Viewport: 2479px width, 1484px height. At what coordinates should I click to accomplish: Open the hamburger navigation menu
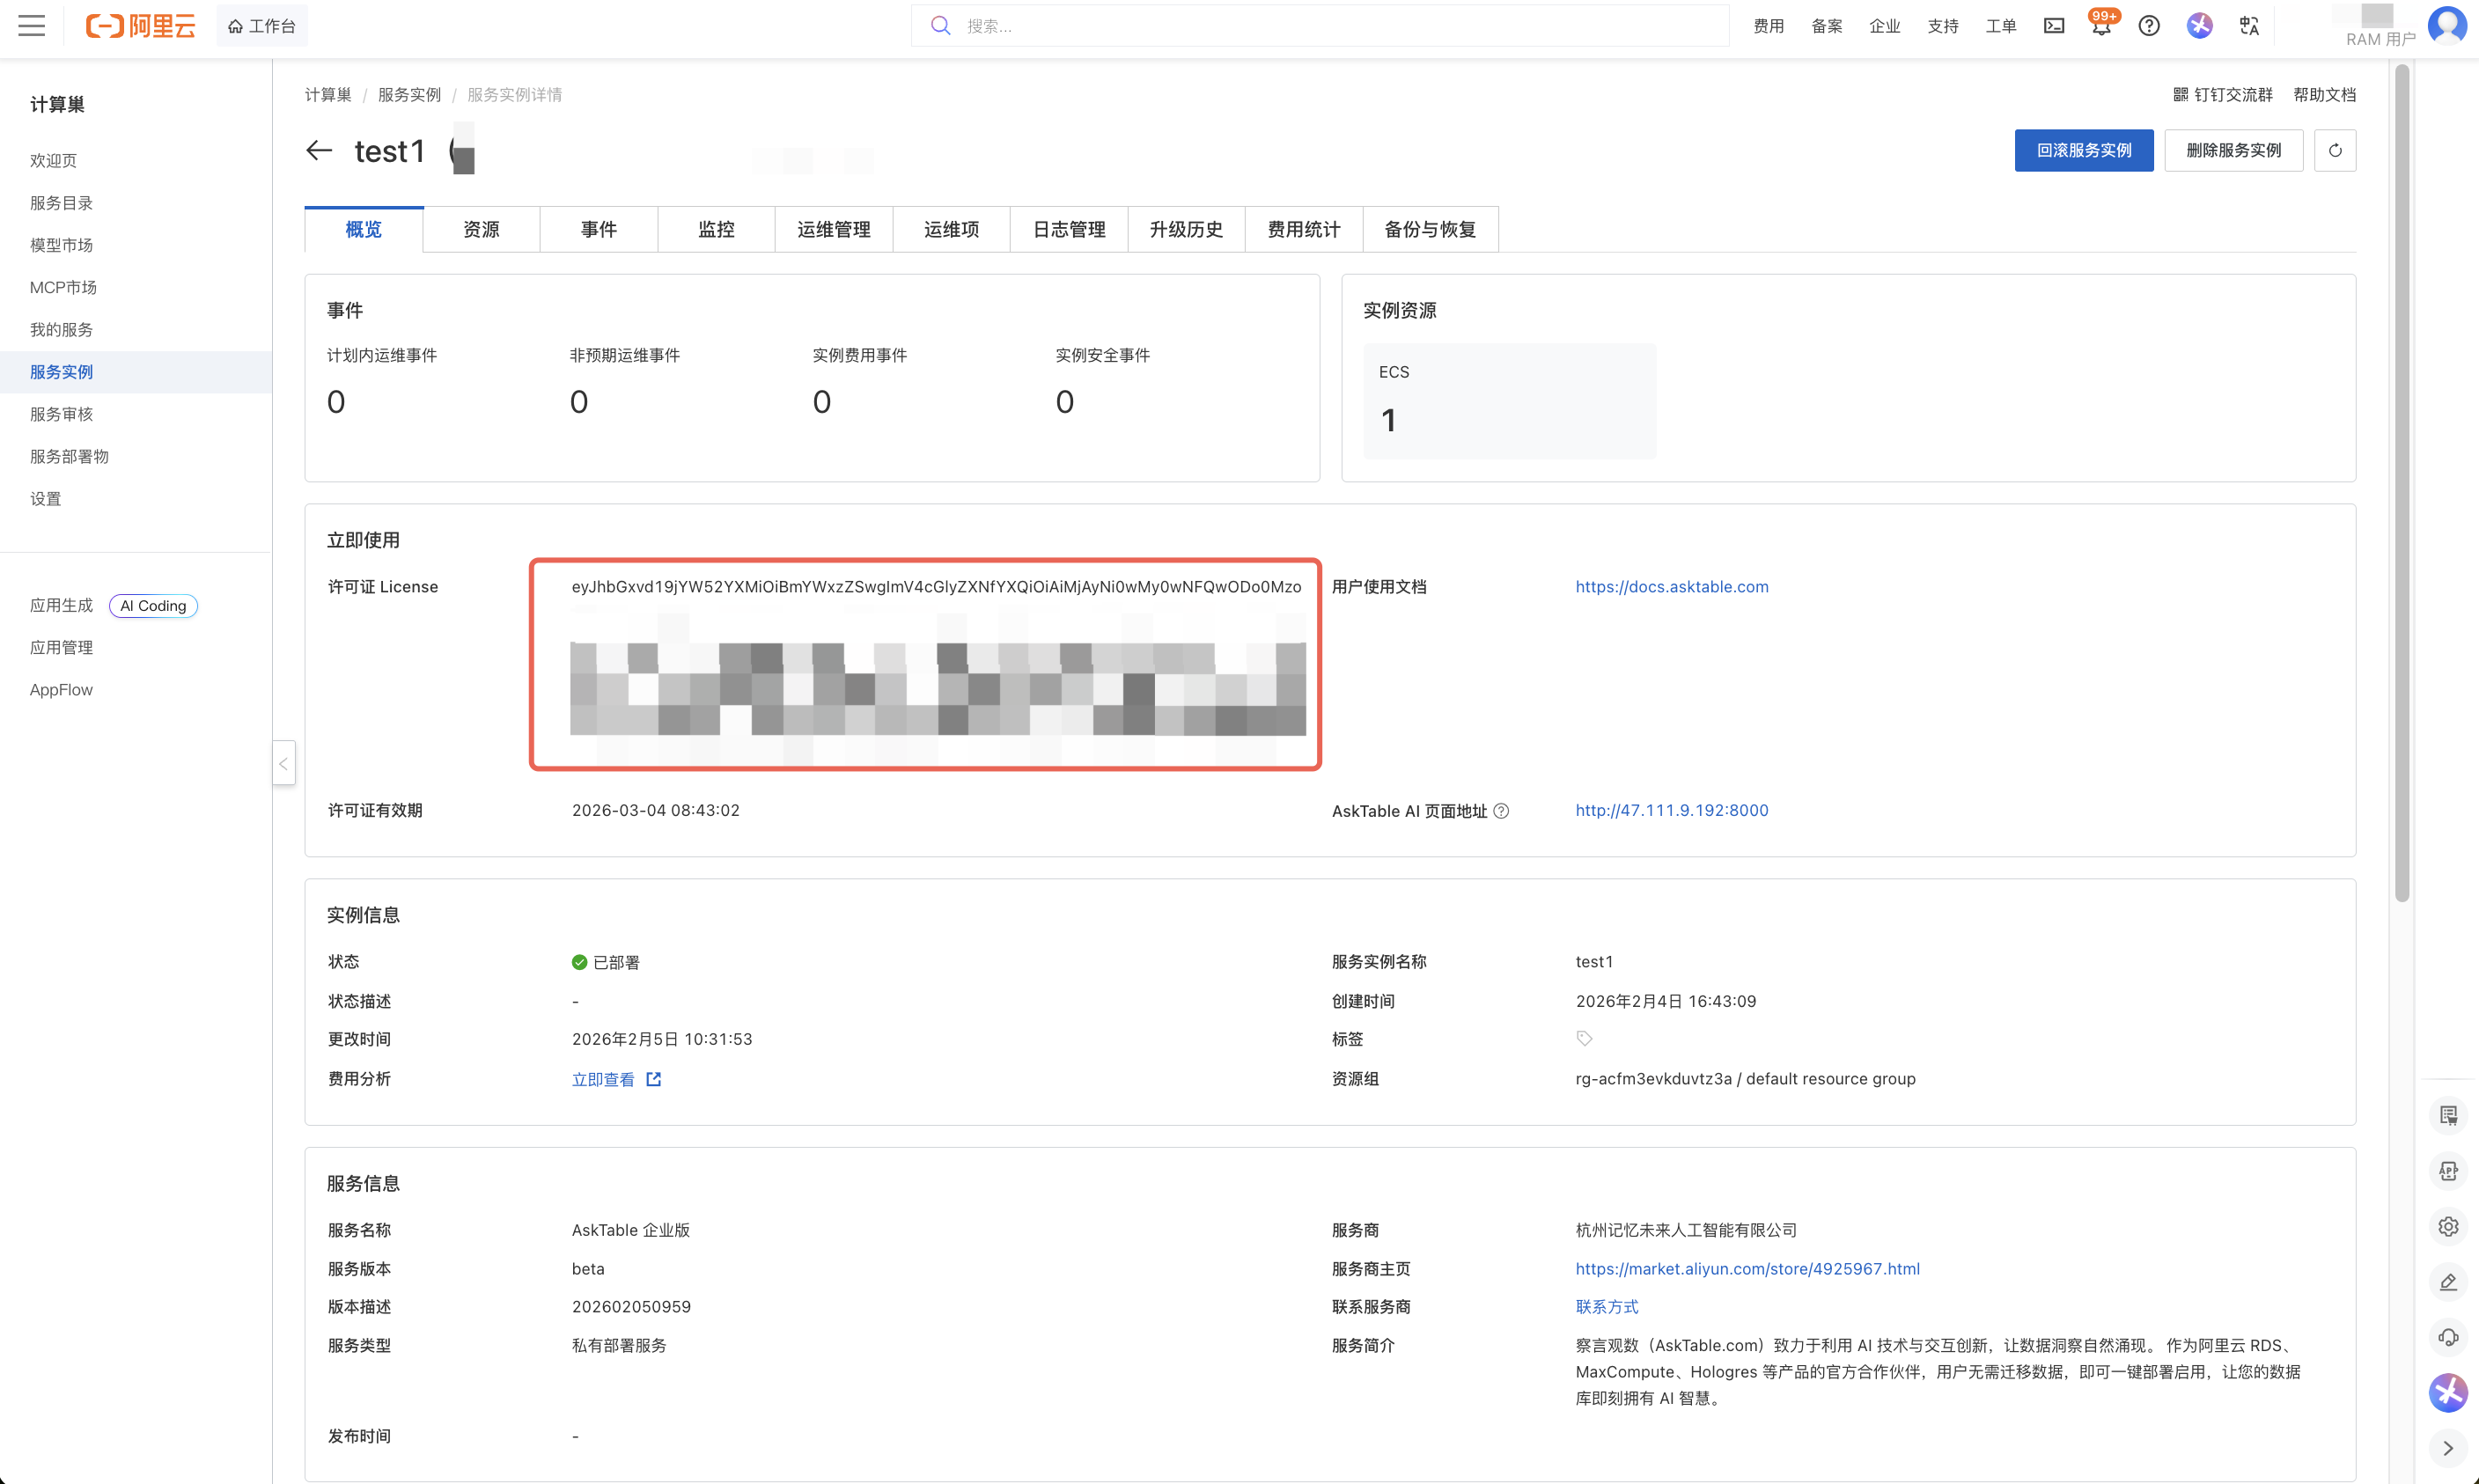(32, 26)
